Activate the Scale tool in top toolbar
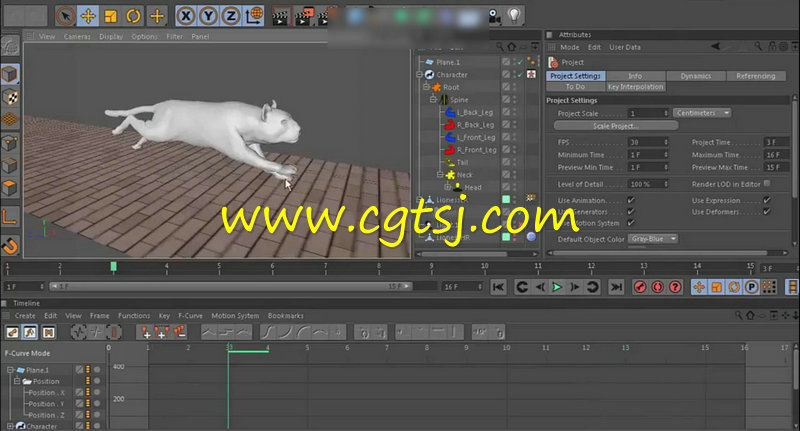Image resolution: width=800 pixels, height=431 pixels. (111, 16)
